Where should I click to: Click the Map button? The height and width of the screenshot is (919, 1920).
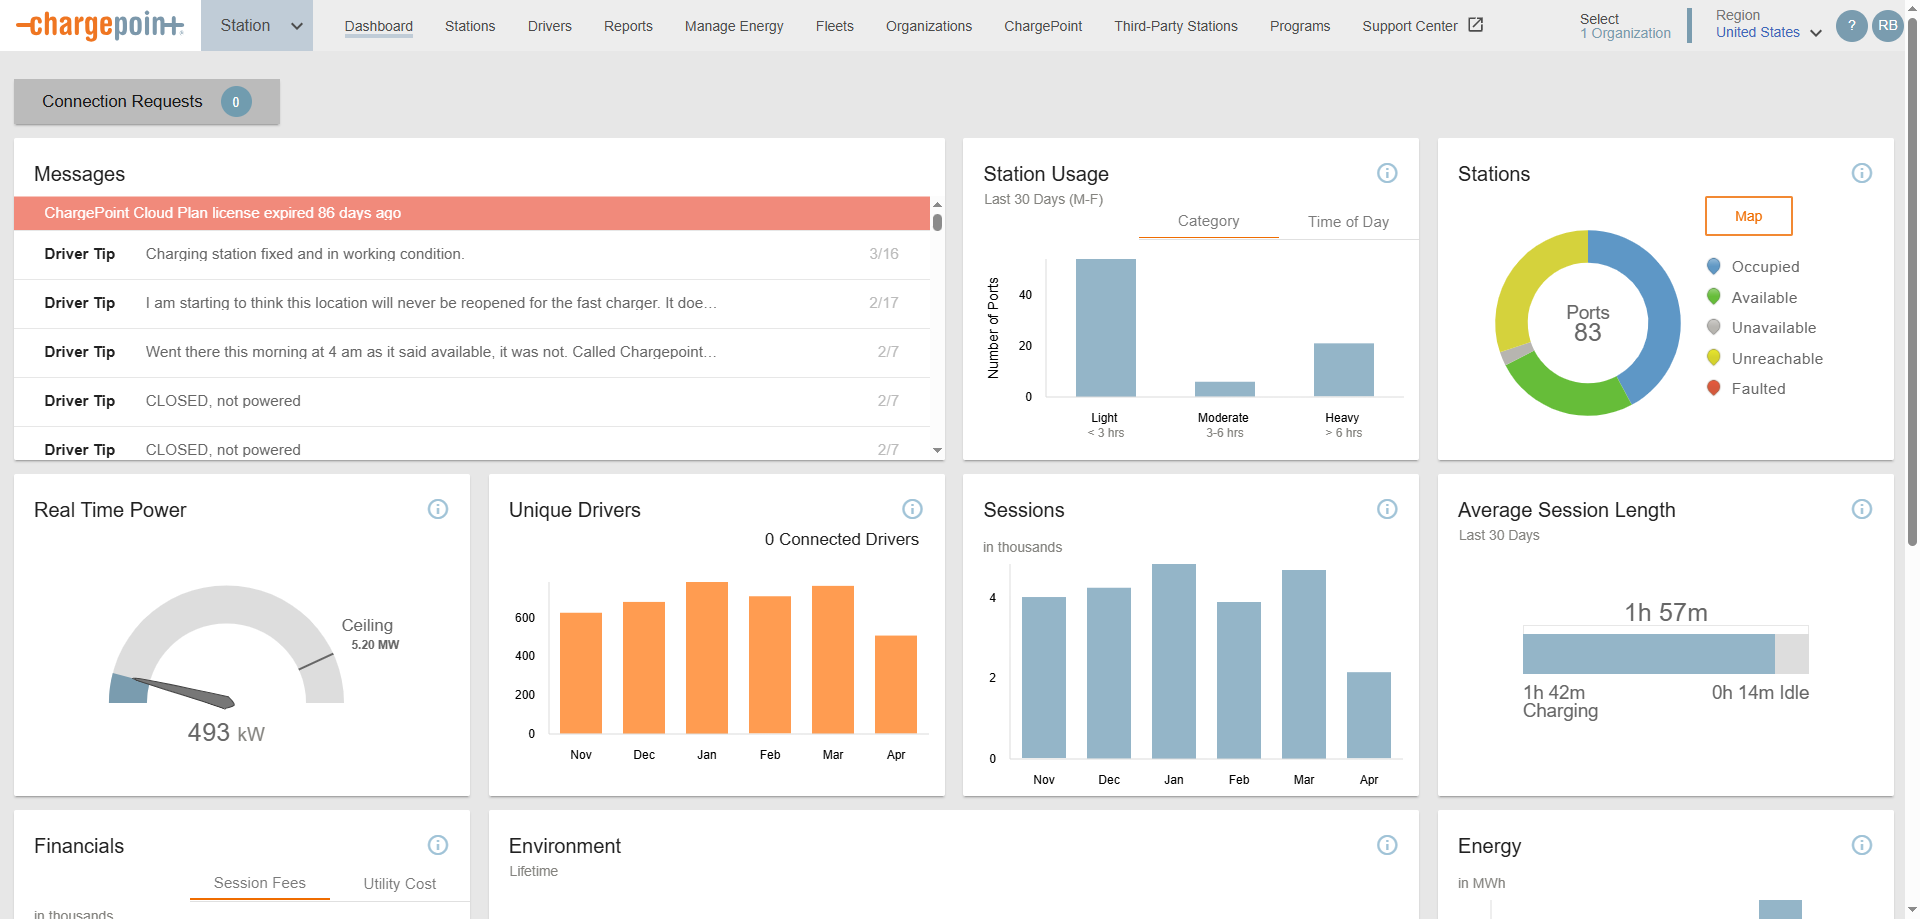click(x=1748, y=216)
